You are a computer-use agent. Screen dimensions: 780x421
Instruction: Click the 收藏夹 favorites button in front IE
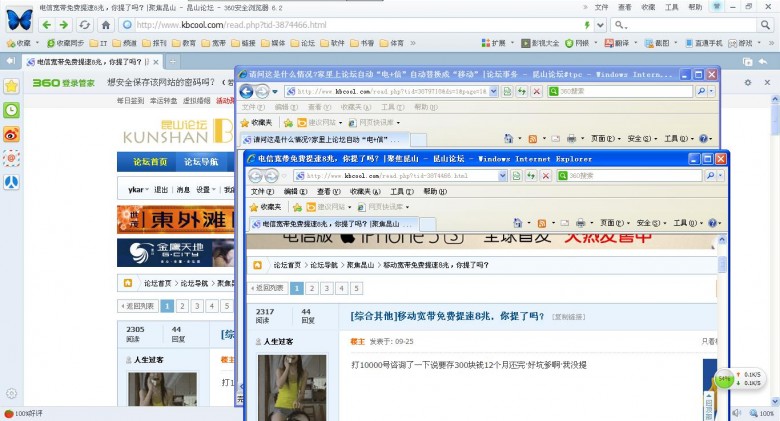tap(266, 207)
